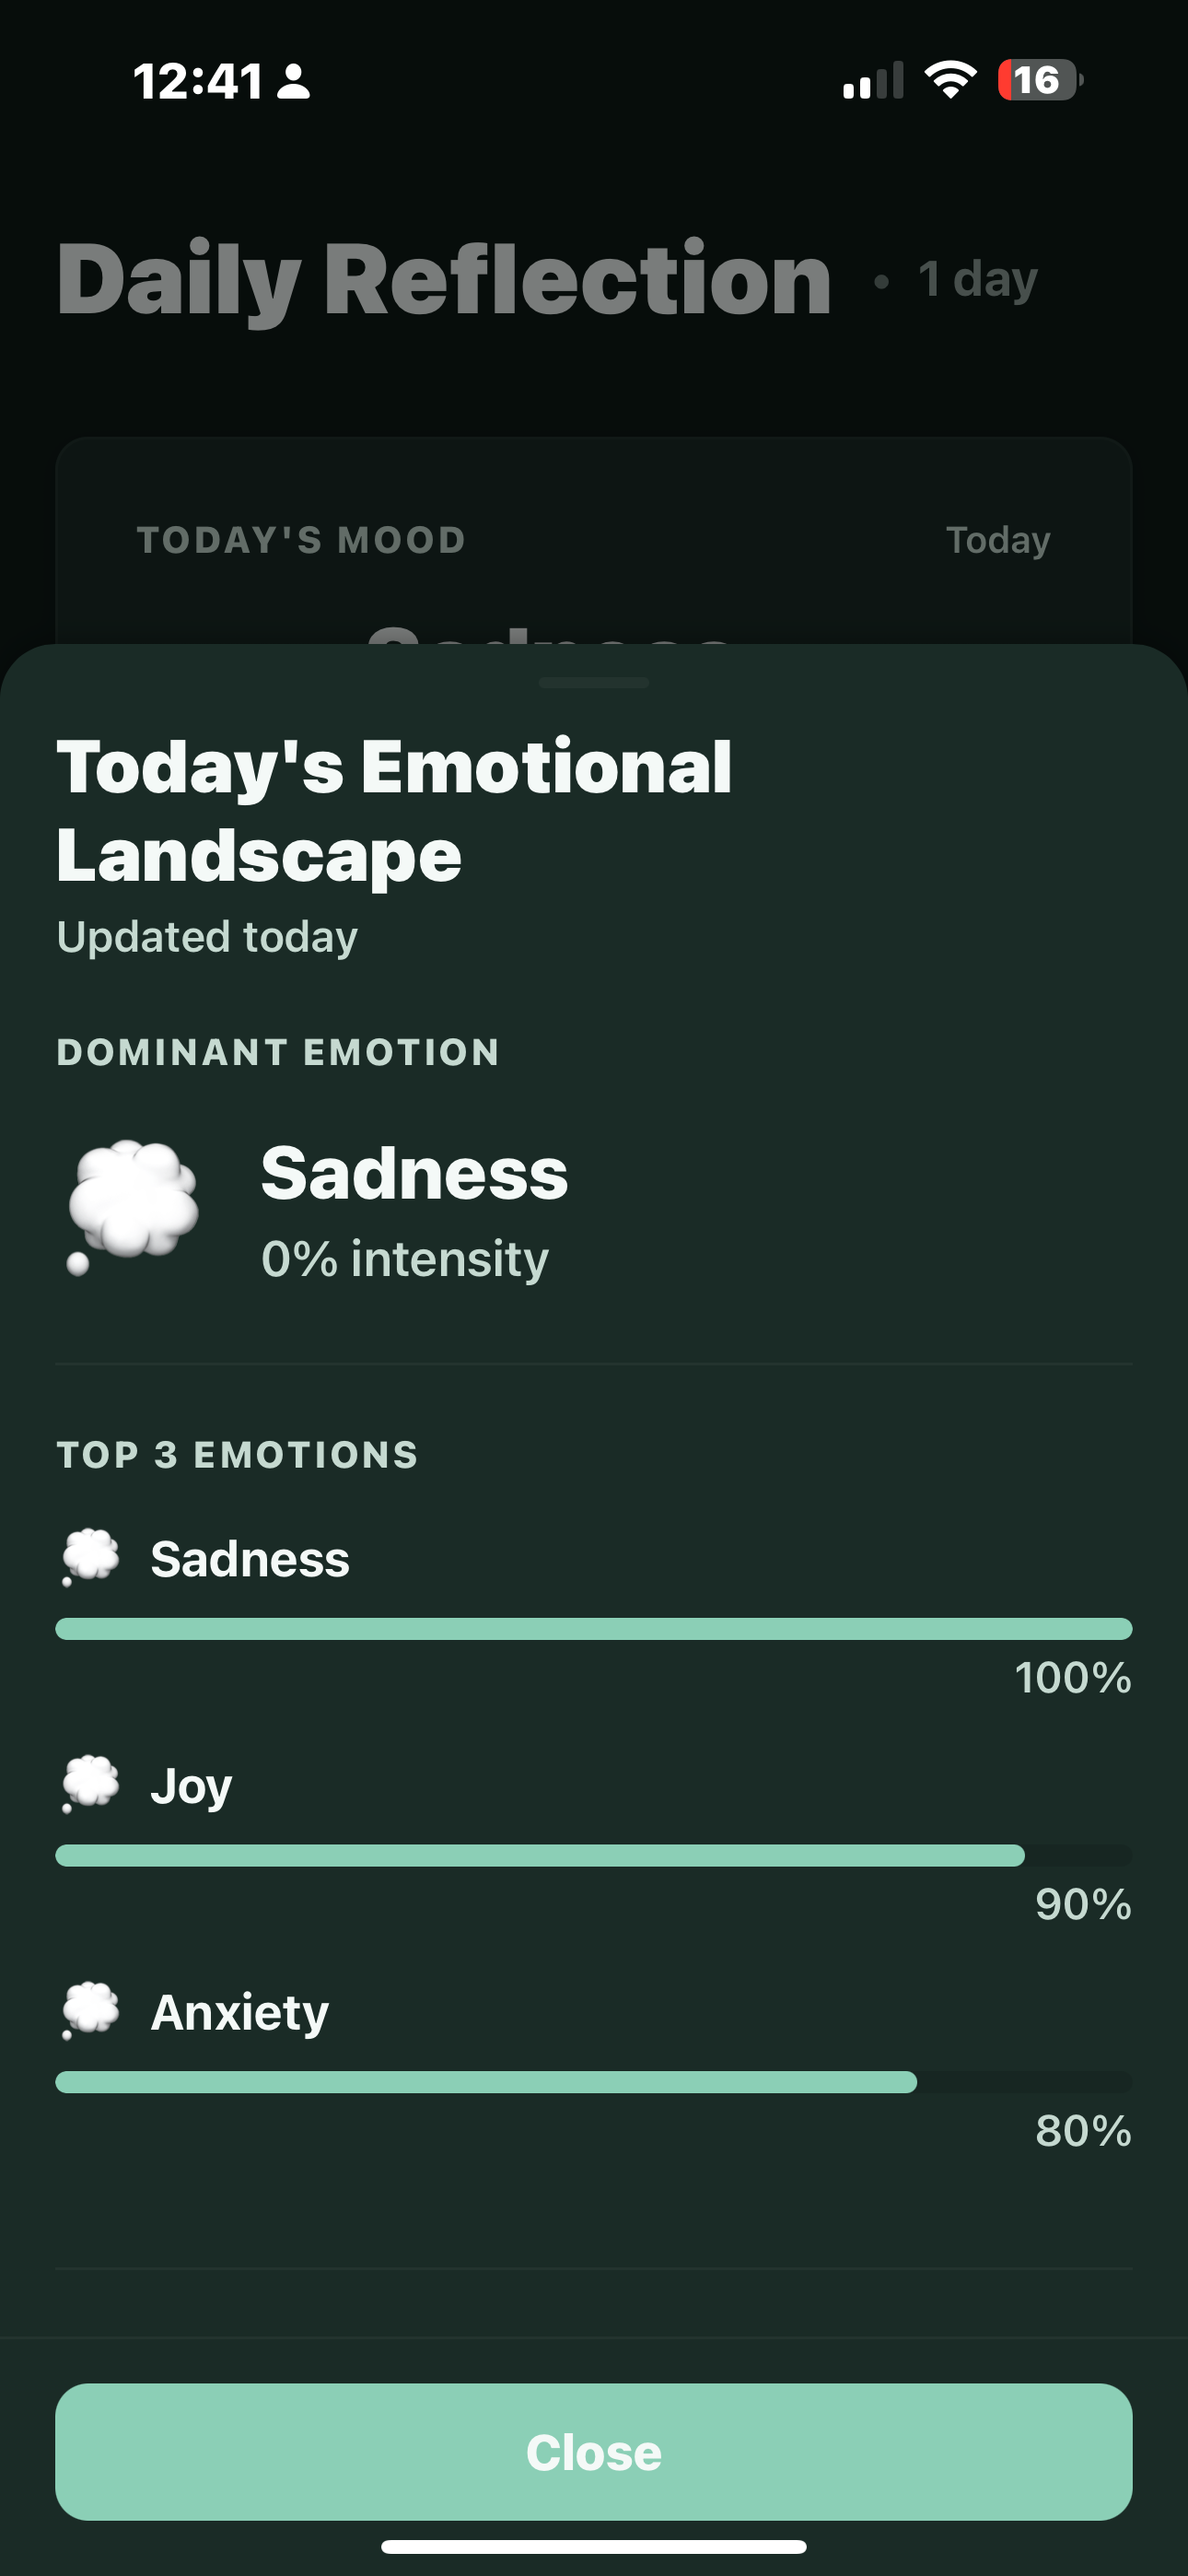The height and width of the screenshot is (2576, 1188).
Task: Tap the 0% intensity text
Action: (x=404, y=1258)
